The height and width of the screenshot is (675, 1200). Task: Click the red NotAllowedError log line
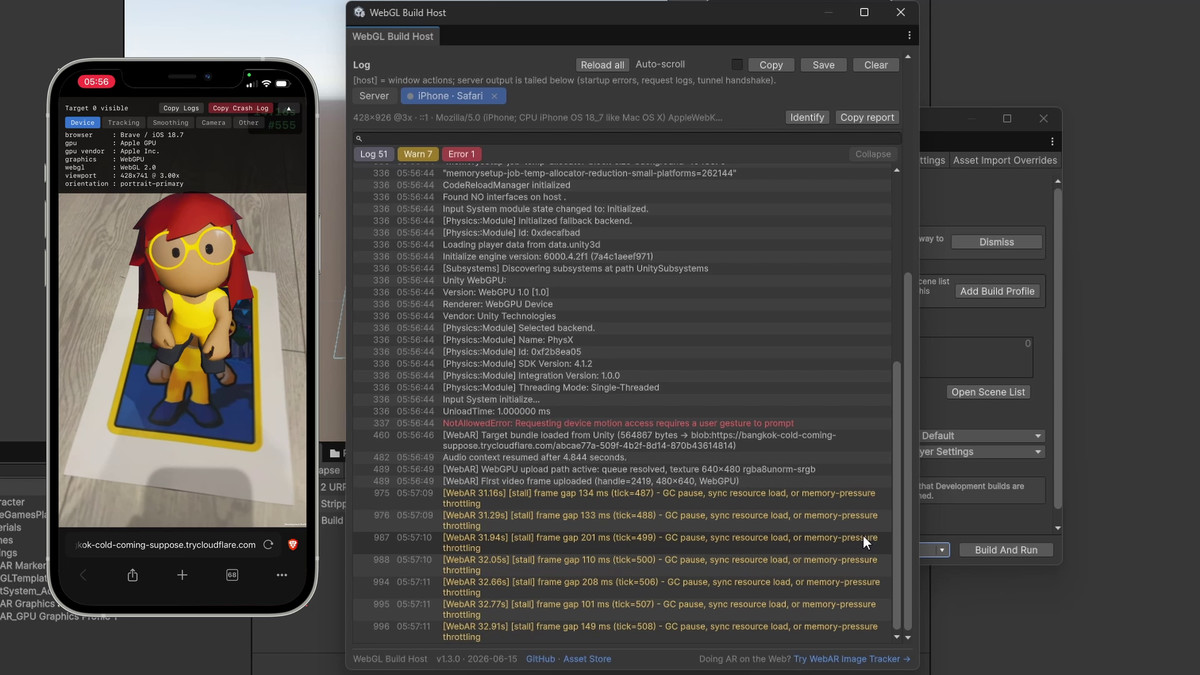click(x=621, y=424)
